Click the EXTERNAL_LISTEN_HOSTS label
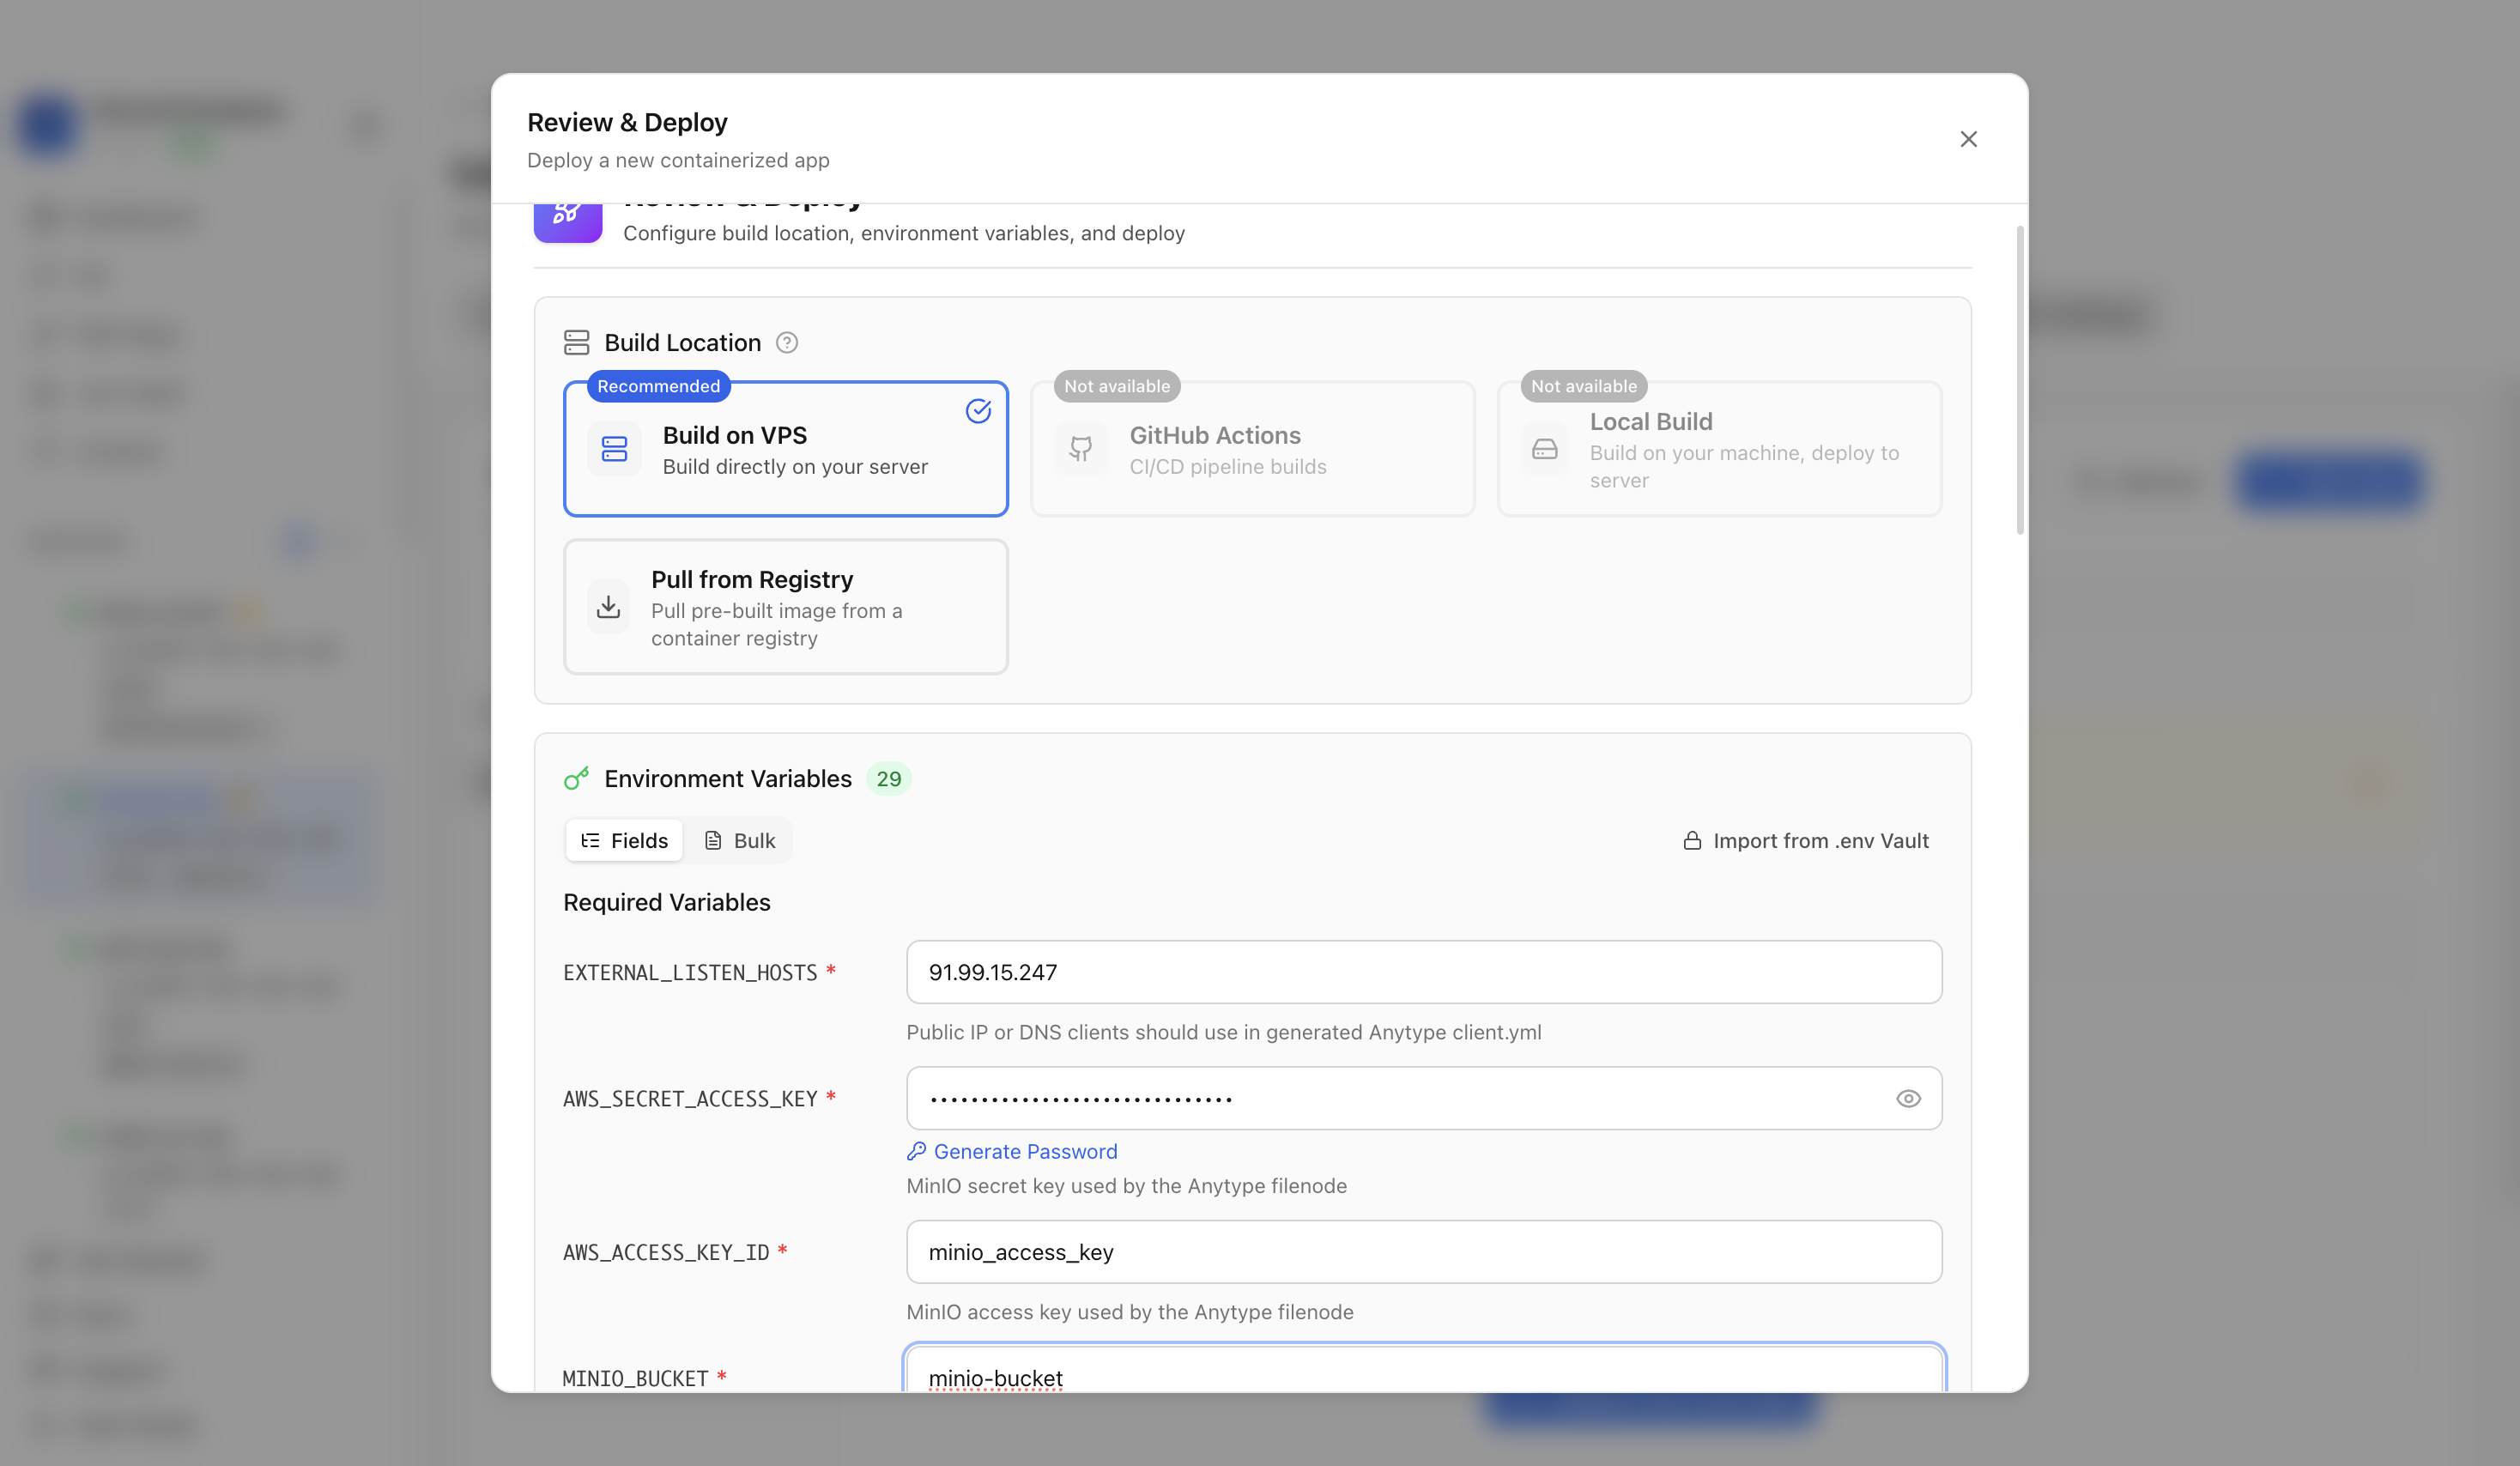Viewport: 2520px width, 1466px height. [x=690, y=973]
